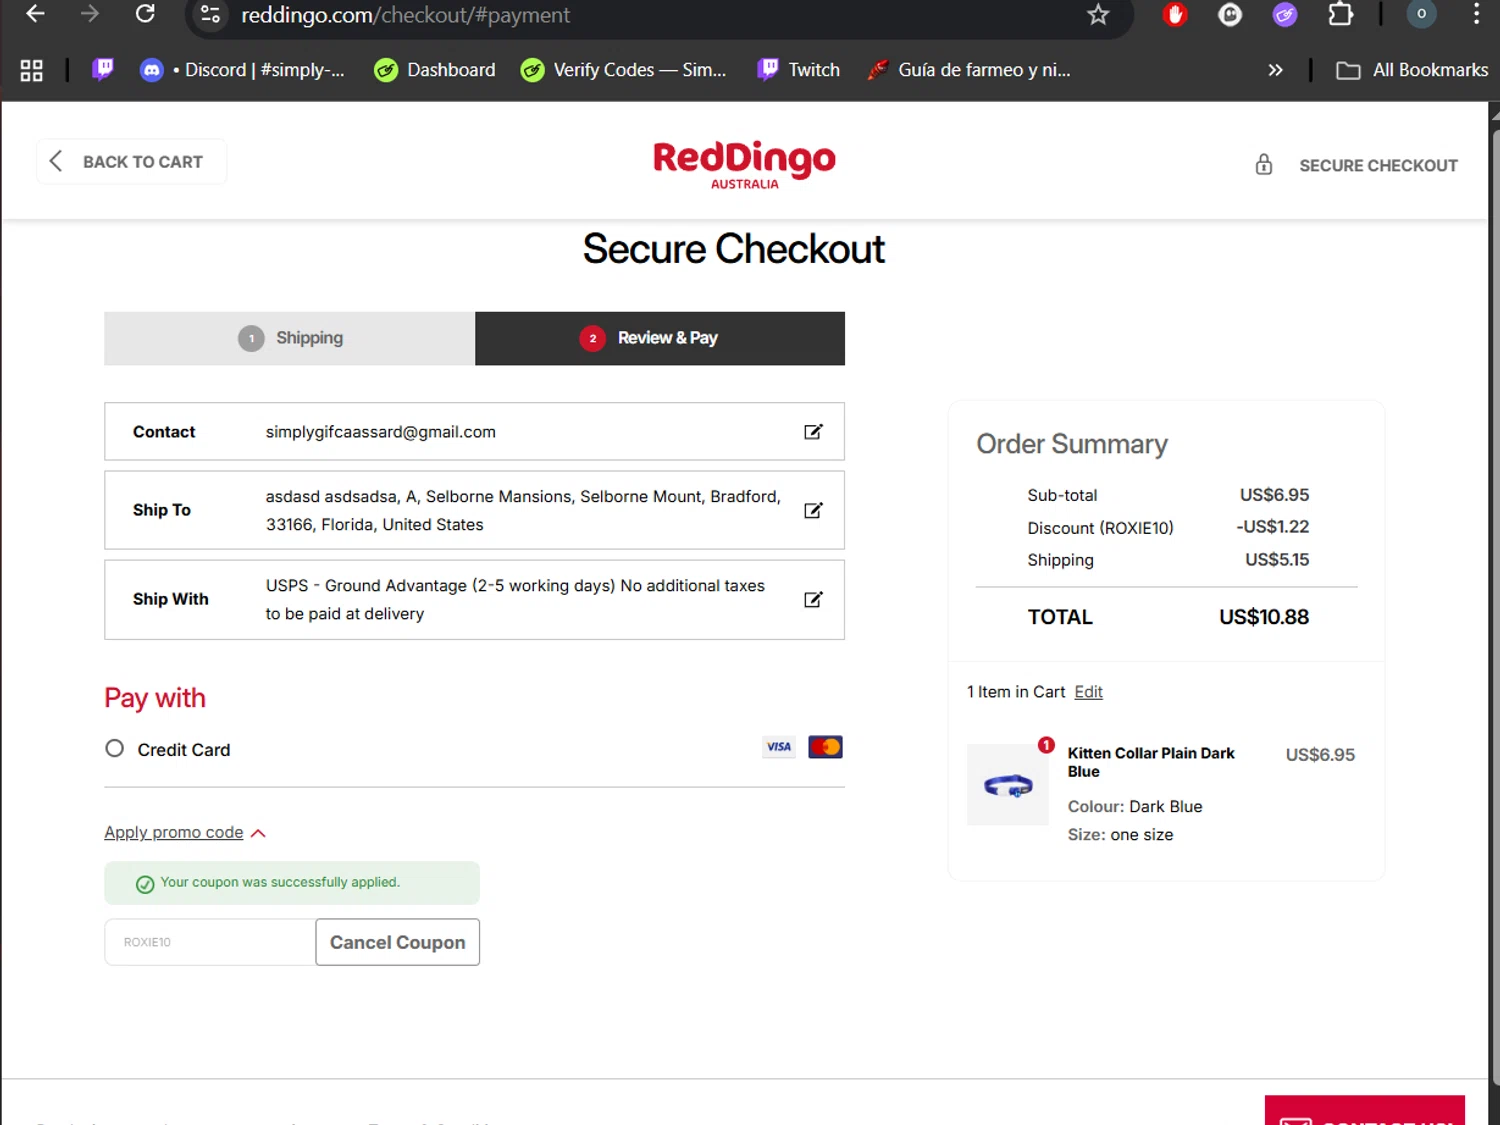Open the apps grid in bookmarks bar
Image resolution: width=1500 pixels, height=1125 pixels.
[32, 70]
